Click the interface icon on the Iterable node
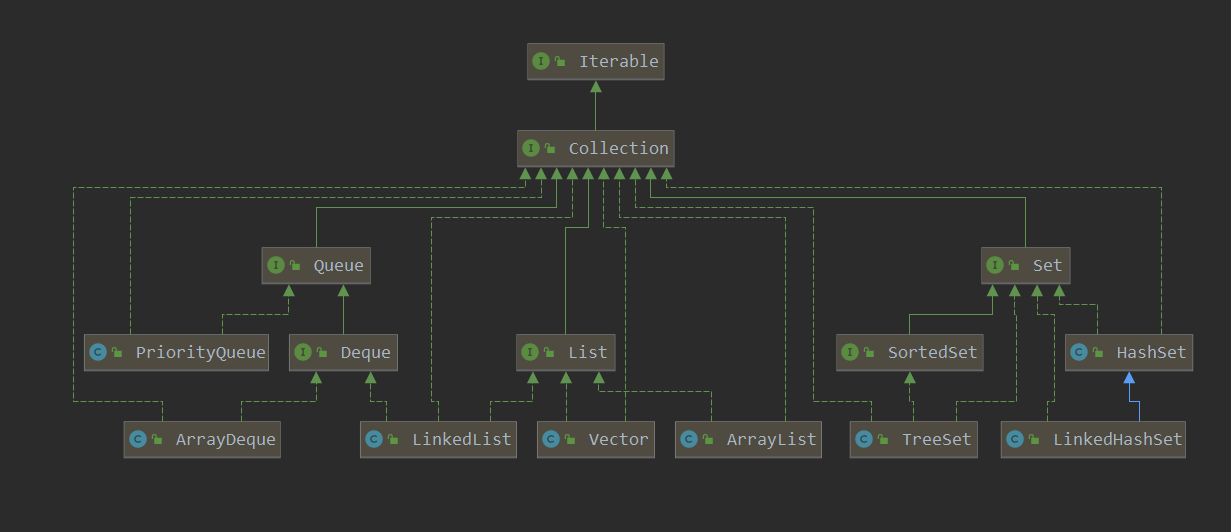The height and width of the screenshot is (532, 1231). [x=541, y=61]
